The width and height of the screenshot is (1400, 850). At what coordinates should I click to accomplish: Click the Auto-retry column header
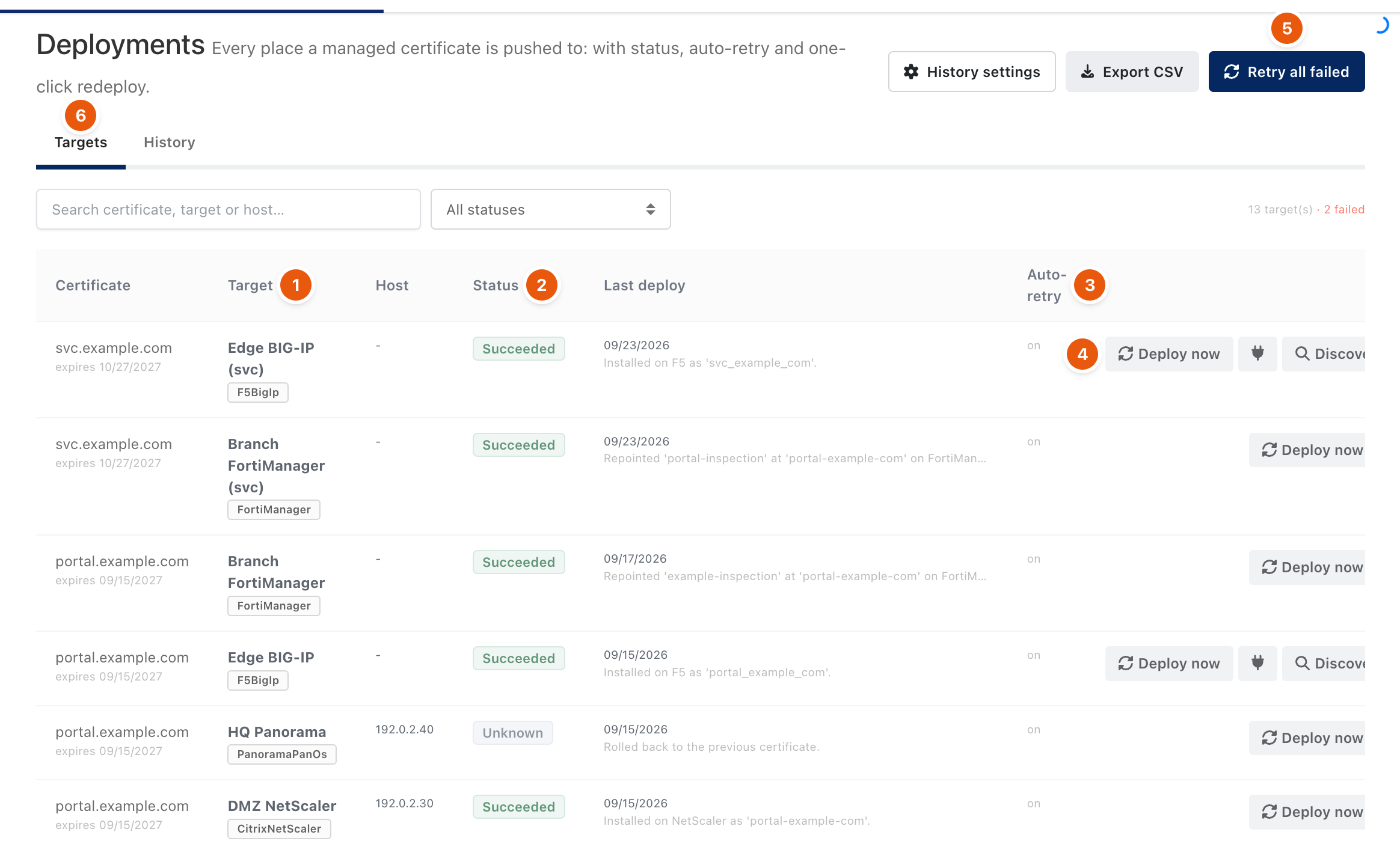1047,285
